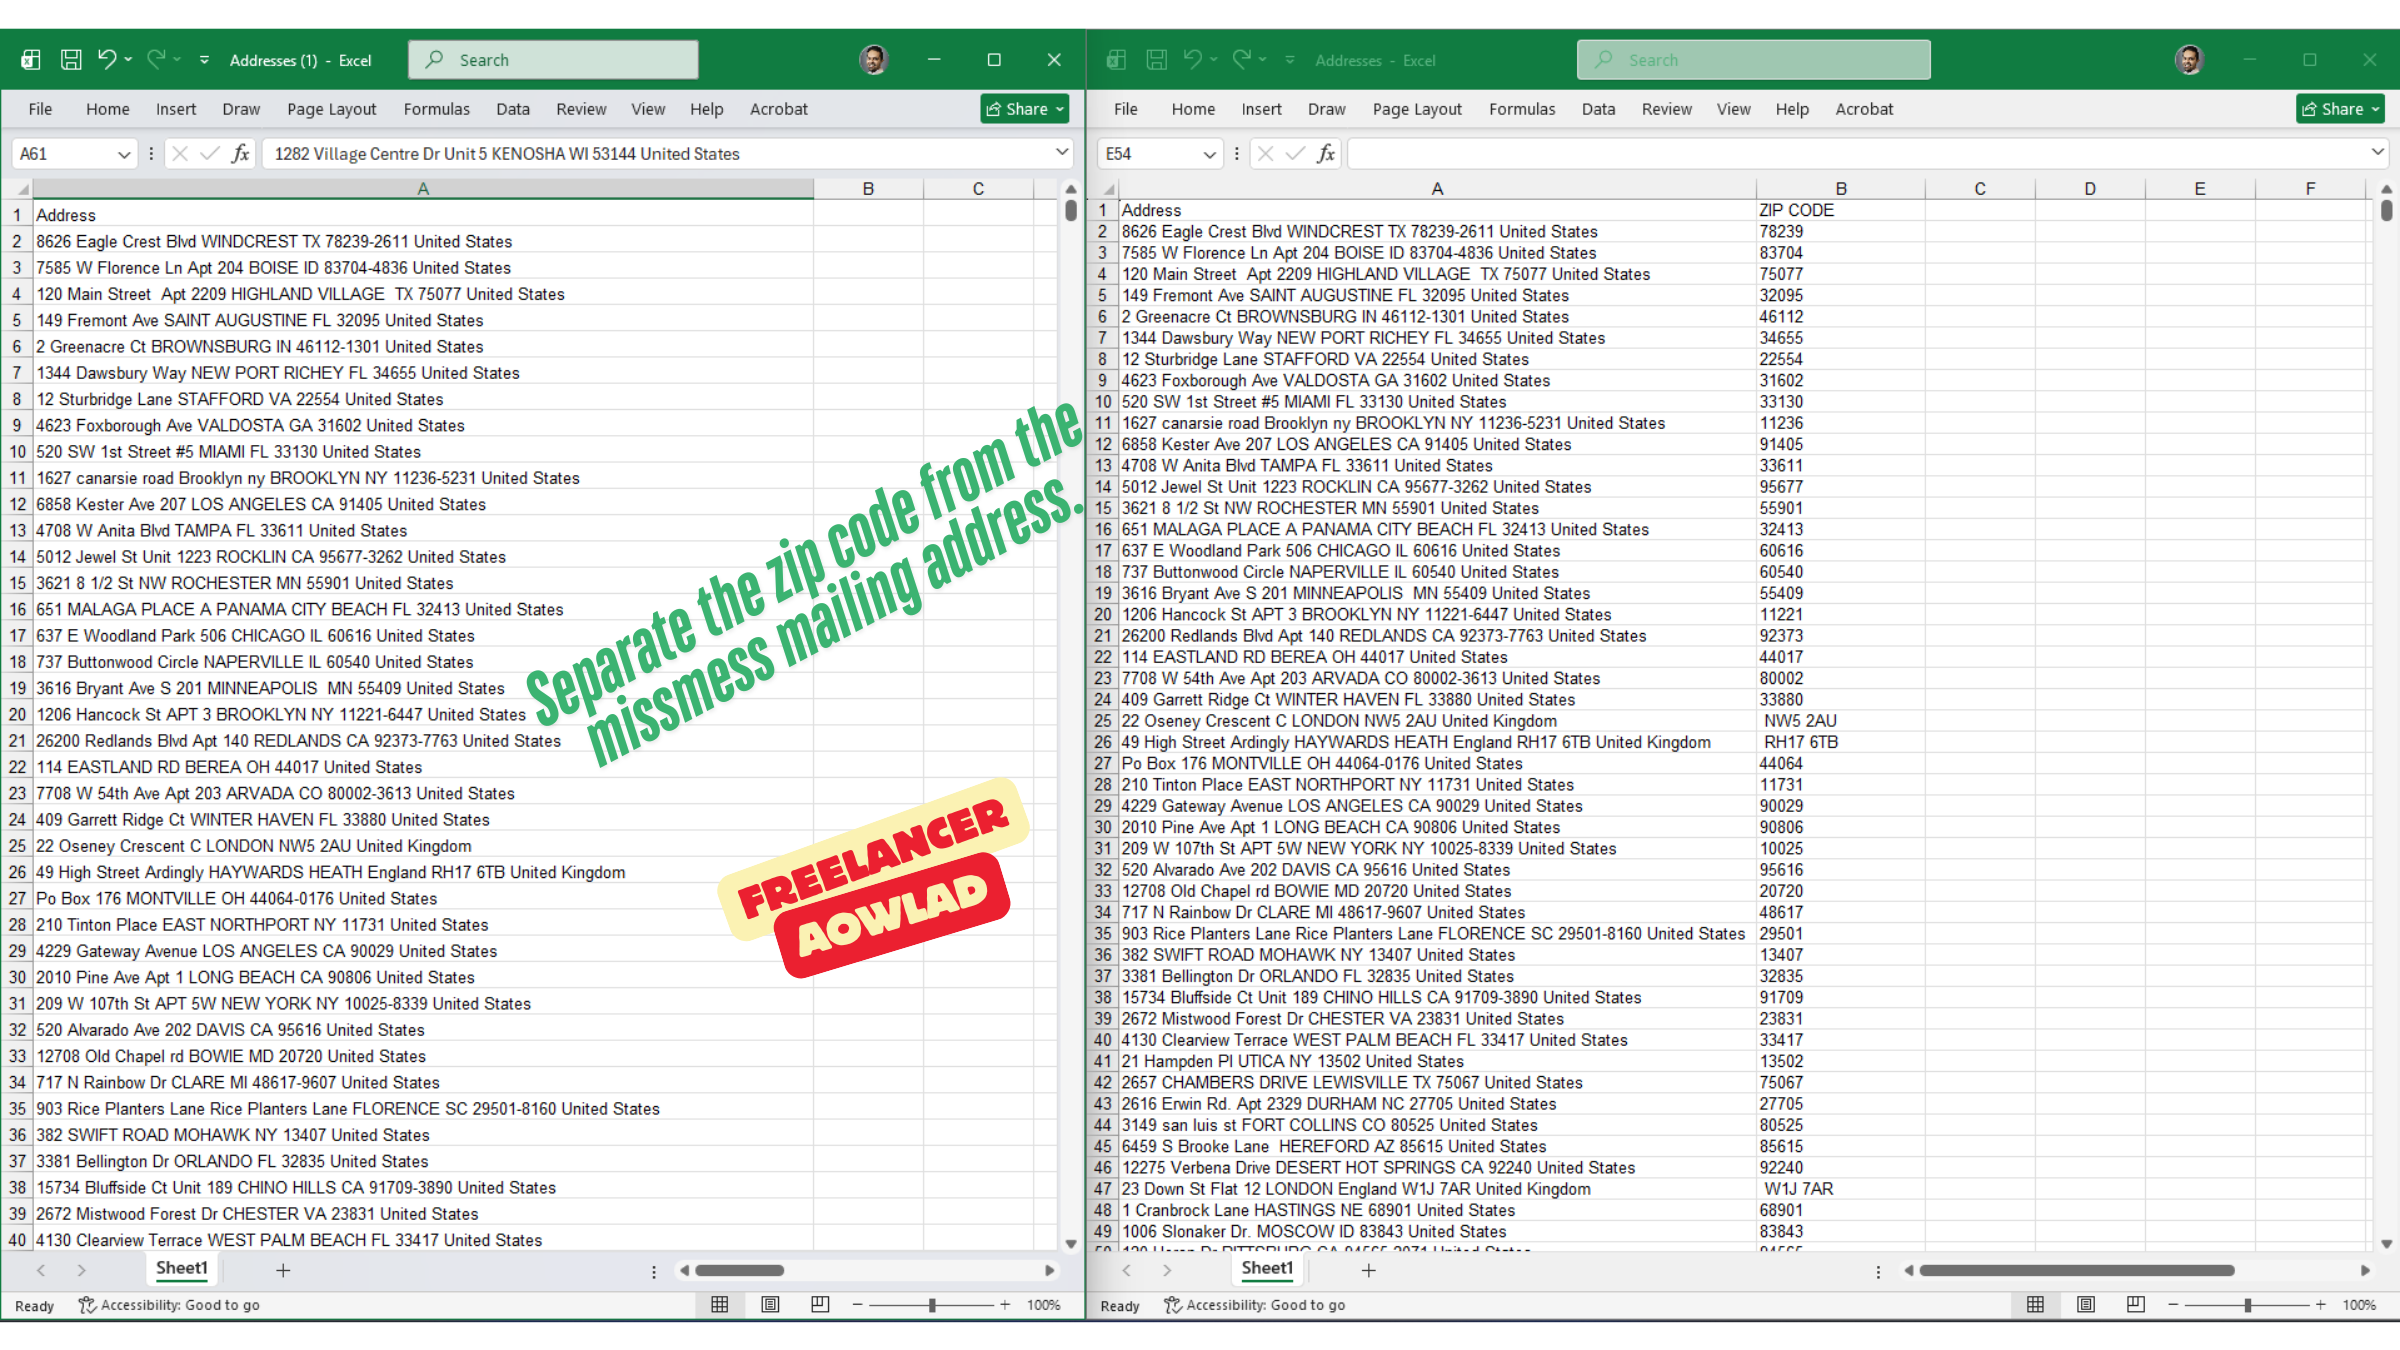Open the Acrobat ribbon tab

pos(778,108)
